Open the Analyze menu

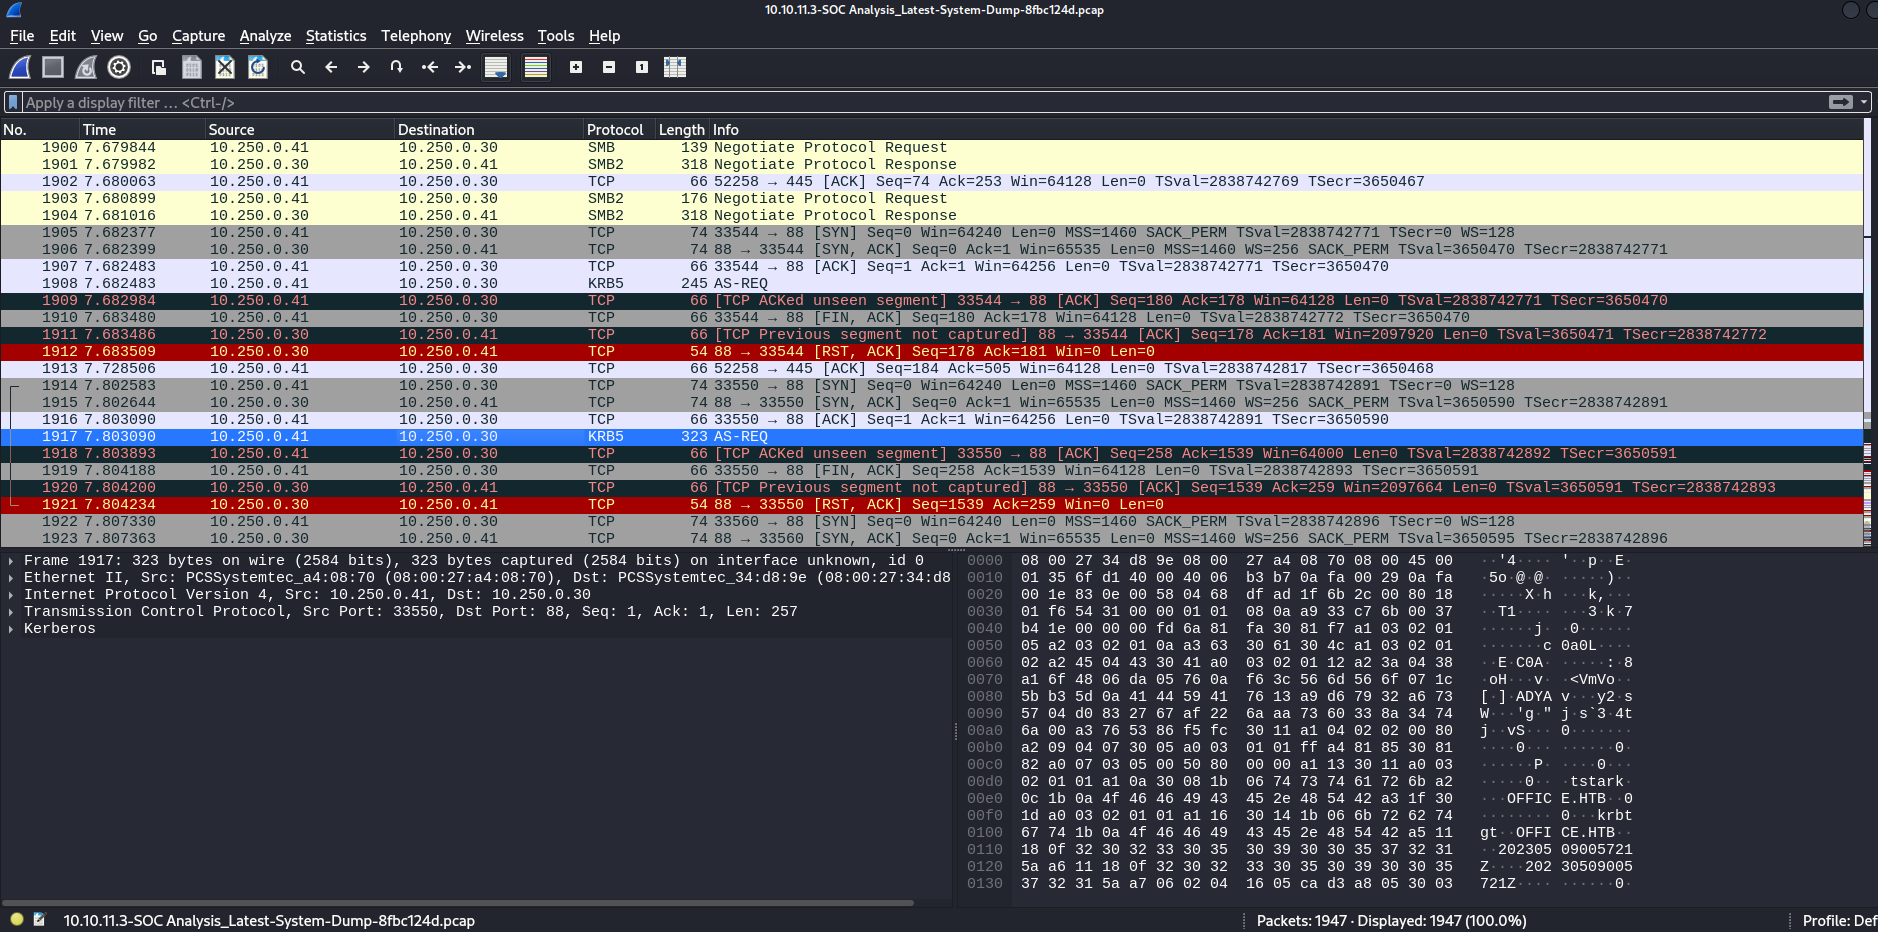tap(266, 36)
